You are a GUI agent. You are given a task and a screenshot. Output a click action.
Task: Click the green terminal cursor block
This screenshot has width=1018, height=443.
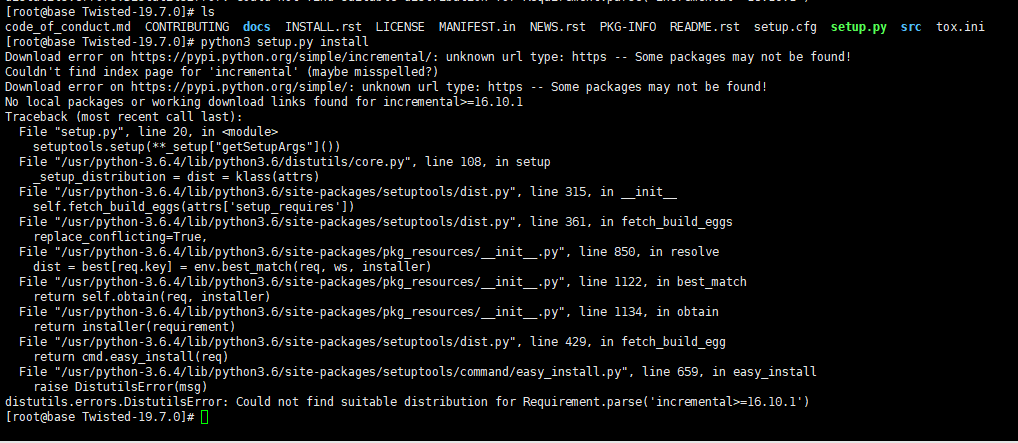pos(205,417)
